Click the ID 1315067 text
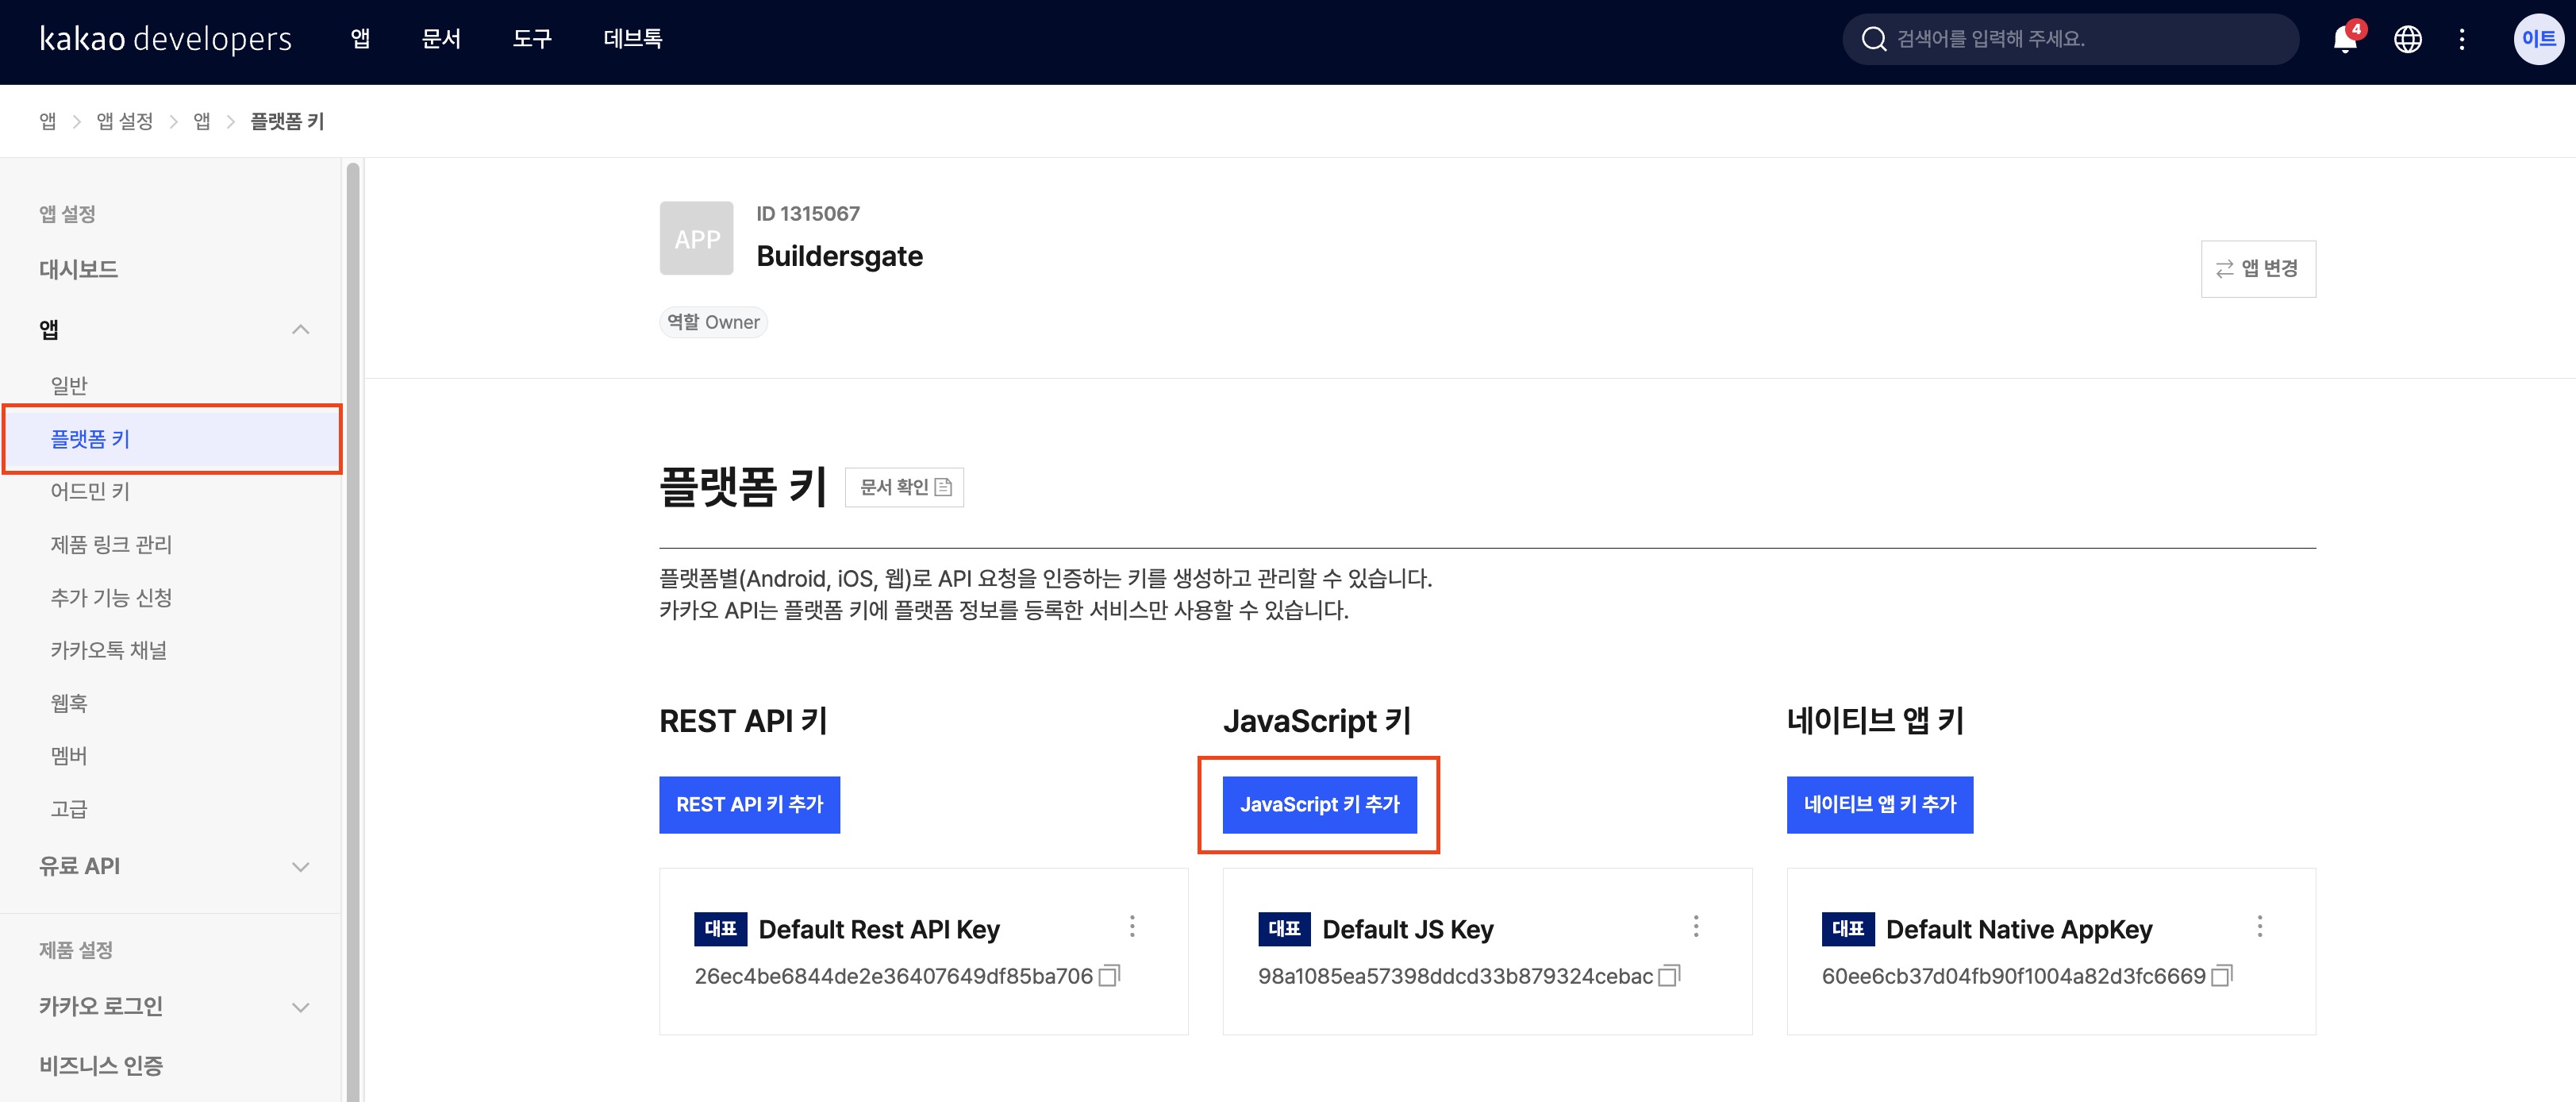 (807, 214)
